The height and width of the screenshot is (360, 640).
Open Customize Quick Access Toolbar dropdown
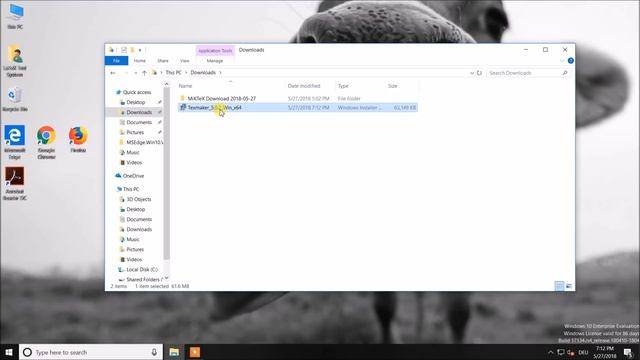click(140, 50)
